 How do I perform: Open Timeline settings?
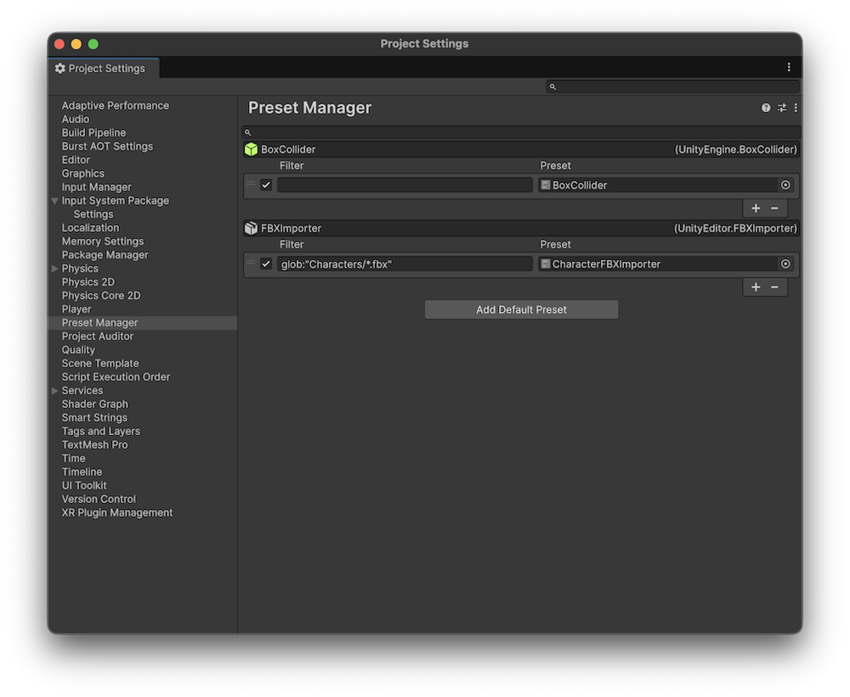[x=82, y=472]
